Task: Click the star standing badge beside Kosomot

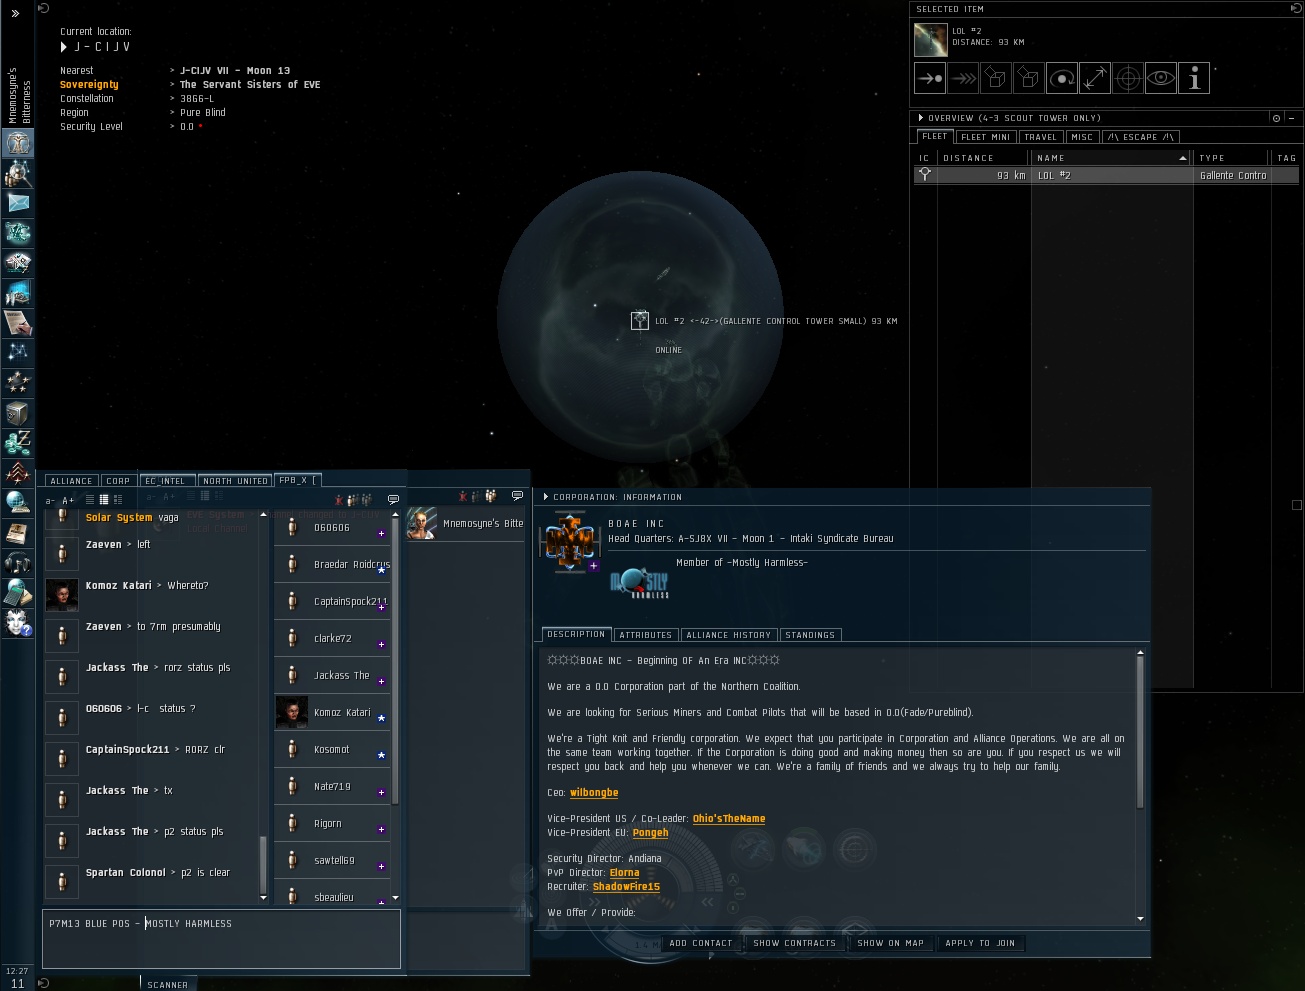Action: [x=381, y=755]
